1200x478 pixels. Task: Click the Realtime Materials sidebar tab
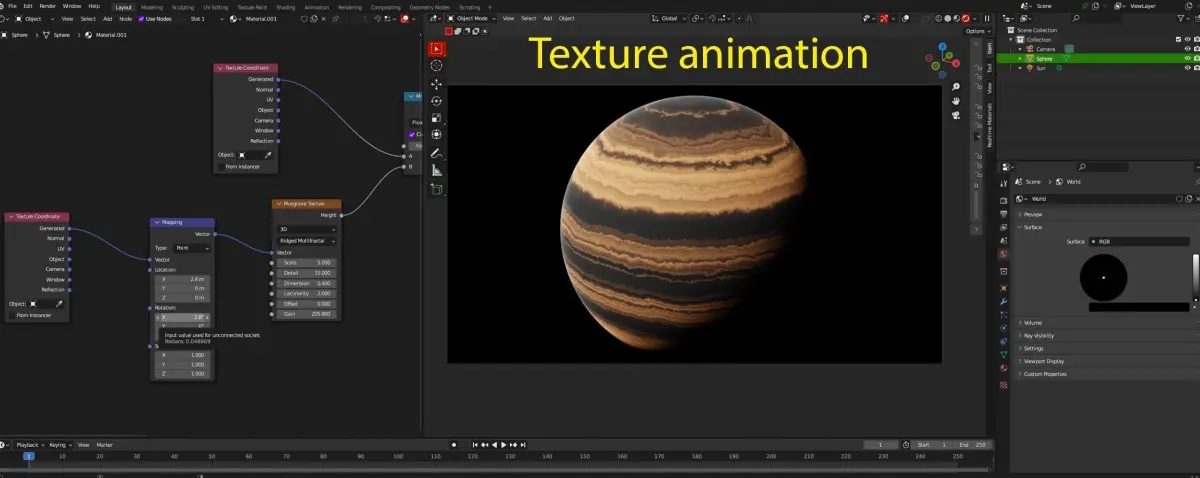point(990,125)
